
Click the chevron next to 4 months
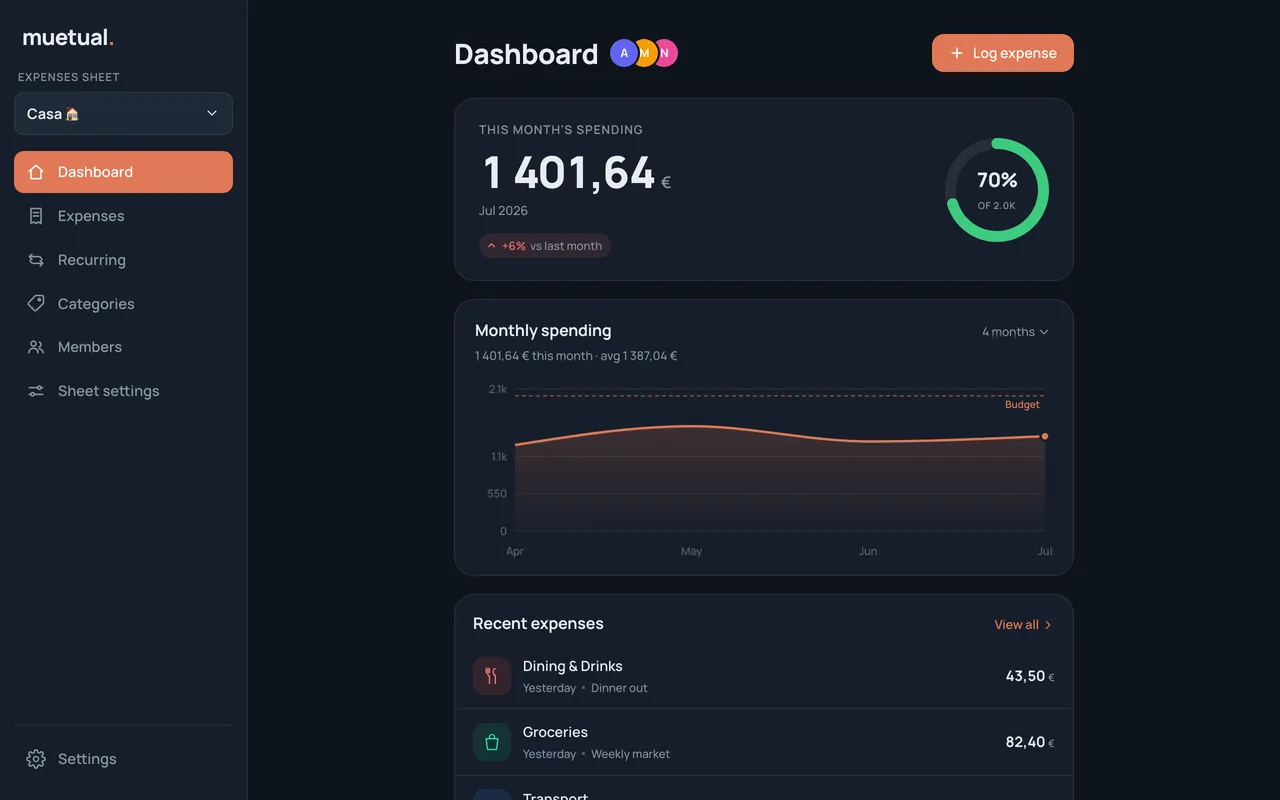coord(1044,332)
